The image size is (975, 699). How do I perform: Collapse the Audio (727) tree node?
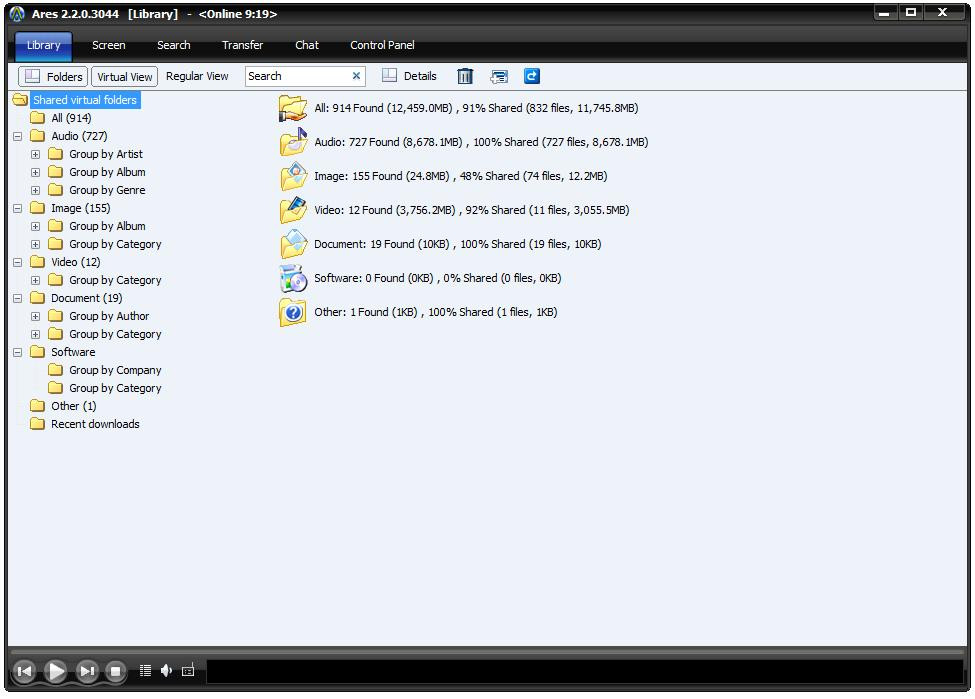17,136
